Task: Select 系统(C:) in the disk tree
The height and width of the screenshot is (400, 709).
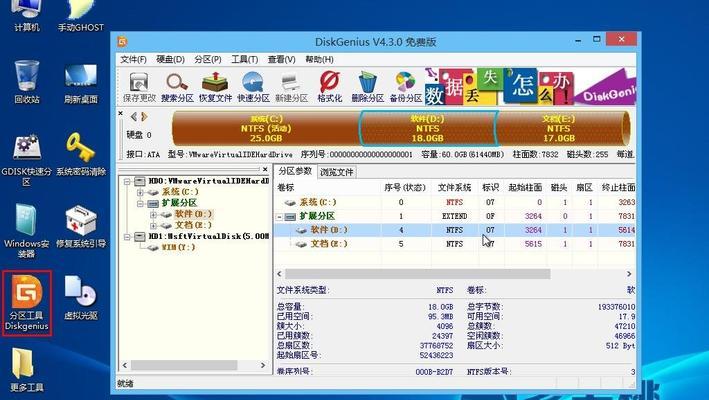Action: (180, 192)
